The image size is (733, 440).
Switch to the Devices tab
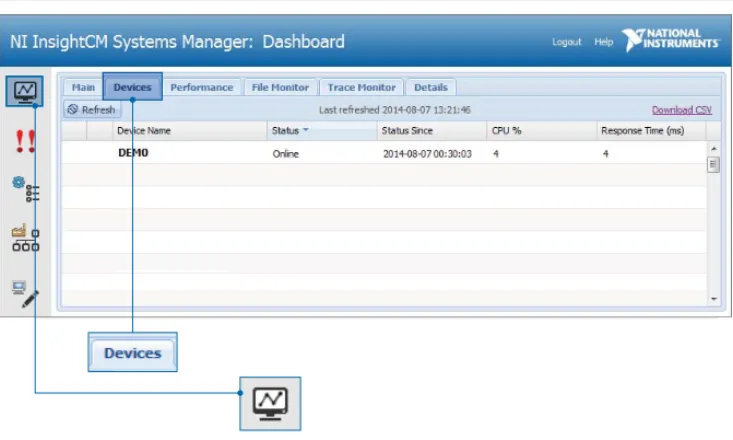point(132,87)
